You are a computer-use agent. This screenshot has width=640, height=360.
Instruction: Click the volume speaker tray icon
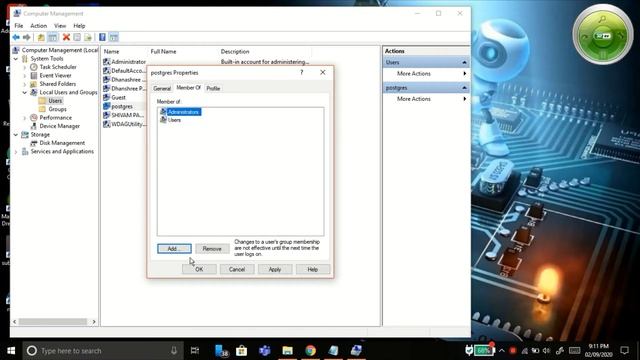(x=547, y=351)
